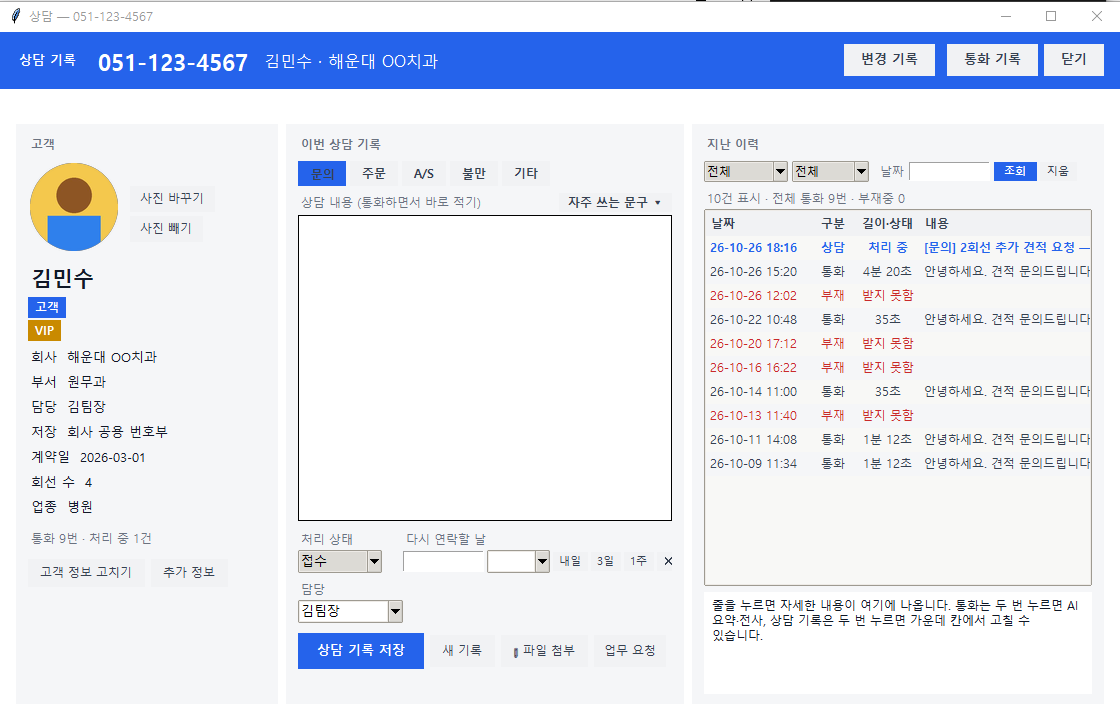Click the 회사 공용 번호부 value
Image resolution: width=1120 pixels, height=712 pixels.
click(117, 432)
